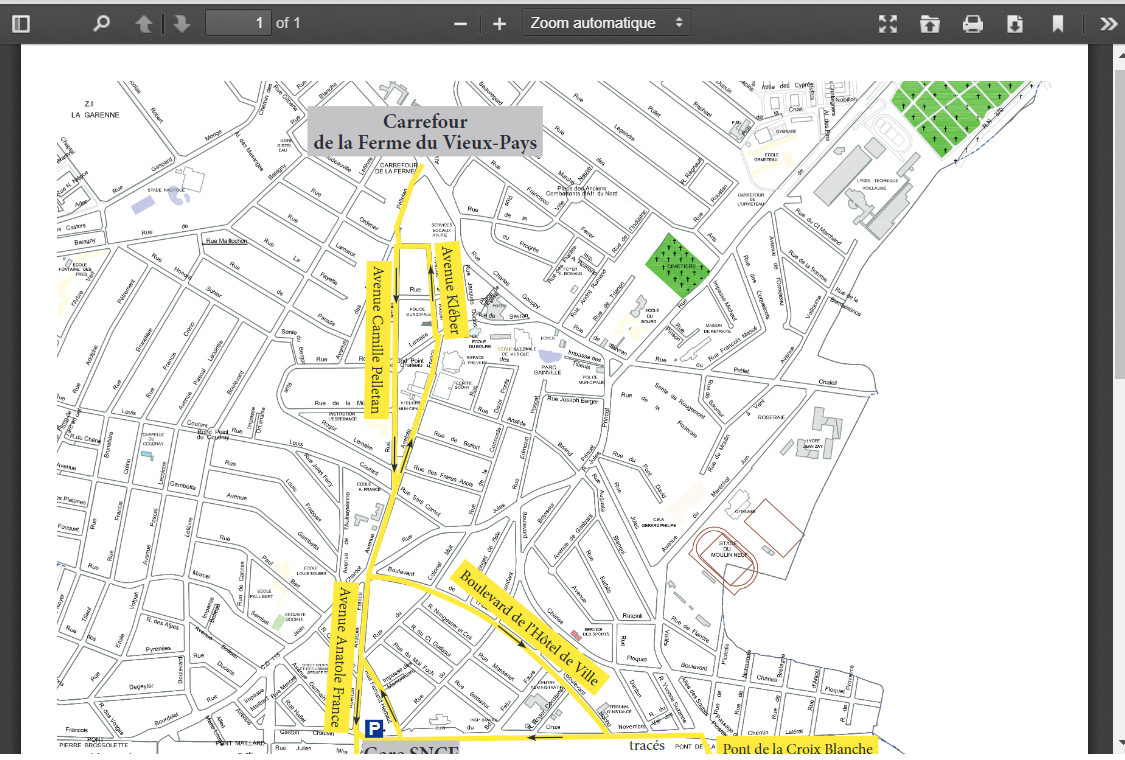1125x760 pixels.
Task: Expand the tools menu with double chevron
Action: (x=1107, y=24)
